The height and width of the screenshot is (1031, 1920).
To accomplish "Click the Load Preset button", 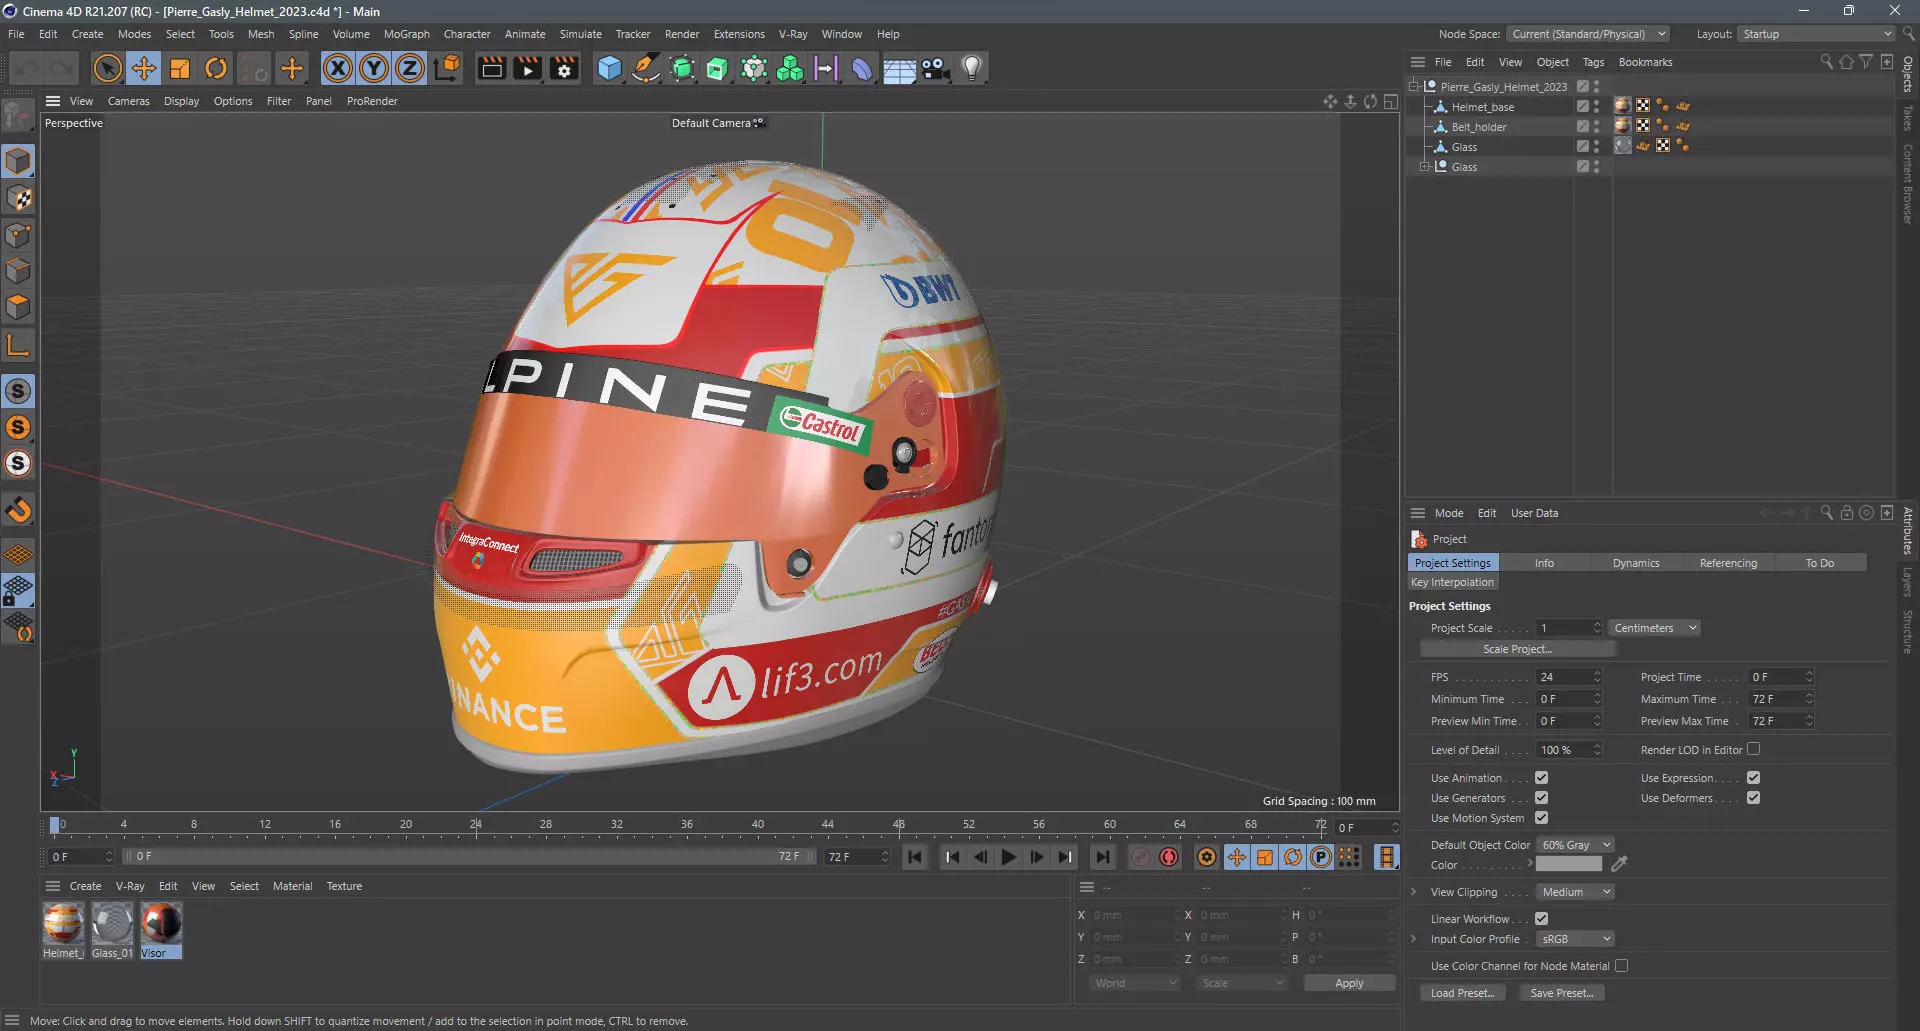I will coord(1462,993).
